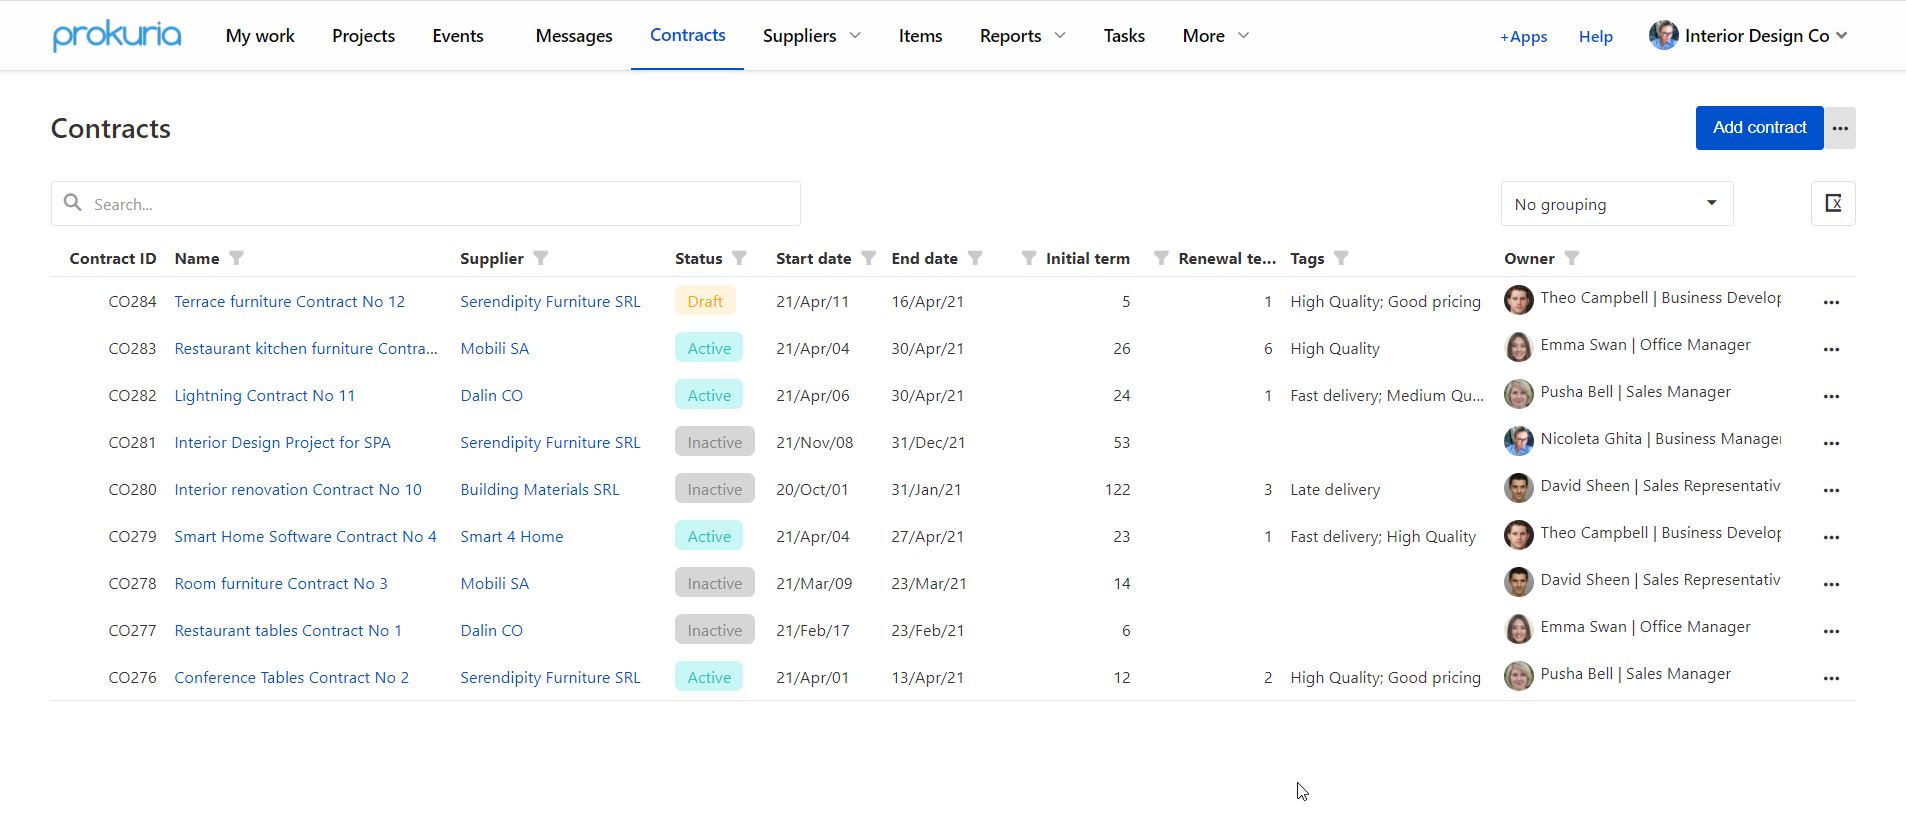Expand the Reports dropdown menu
This screenshot has width=1906, height=831.
pyautogui.click(x=1022, y=36)
